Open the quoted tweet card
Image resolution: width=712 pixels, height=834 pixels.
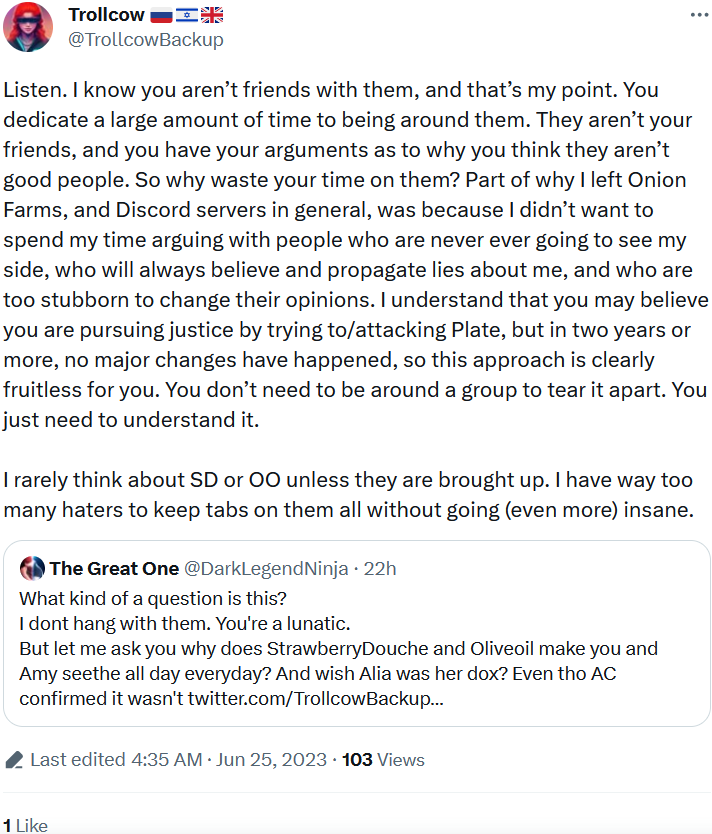[x=357, y=633]
